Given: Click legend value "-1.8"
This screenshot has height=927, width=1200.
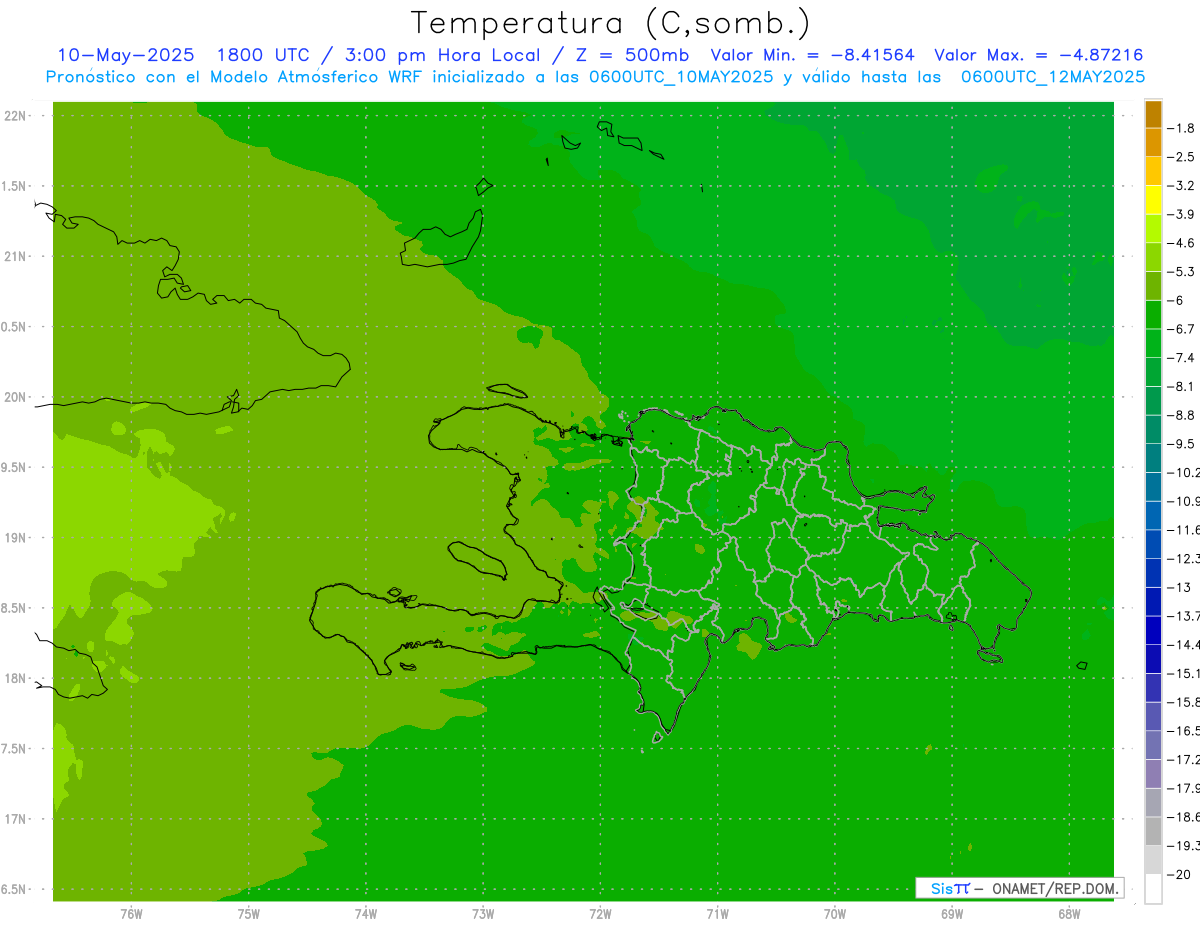Looking at the screenshot, I should [1181, 128].
